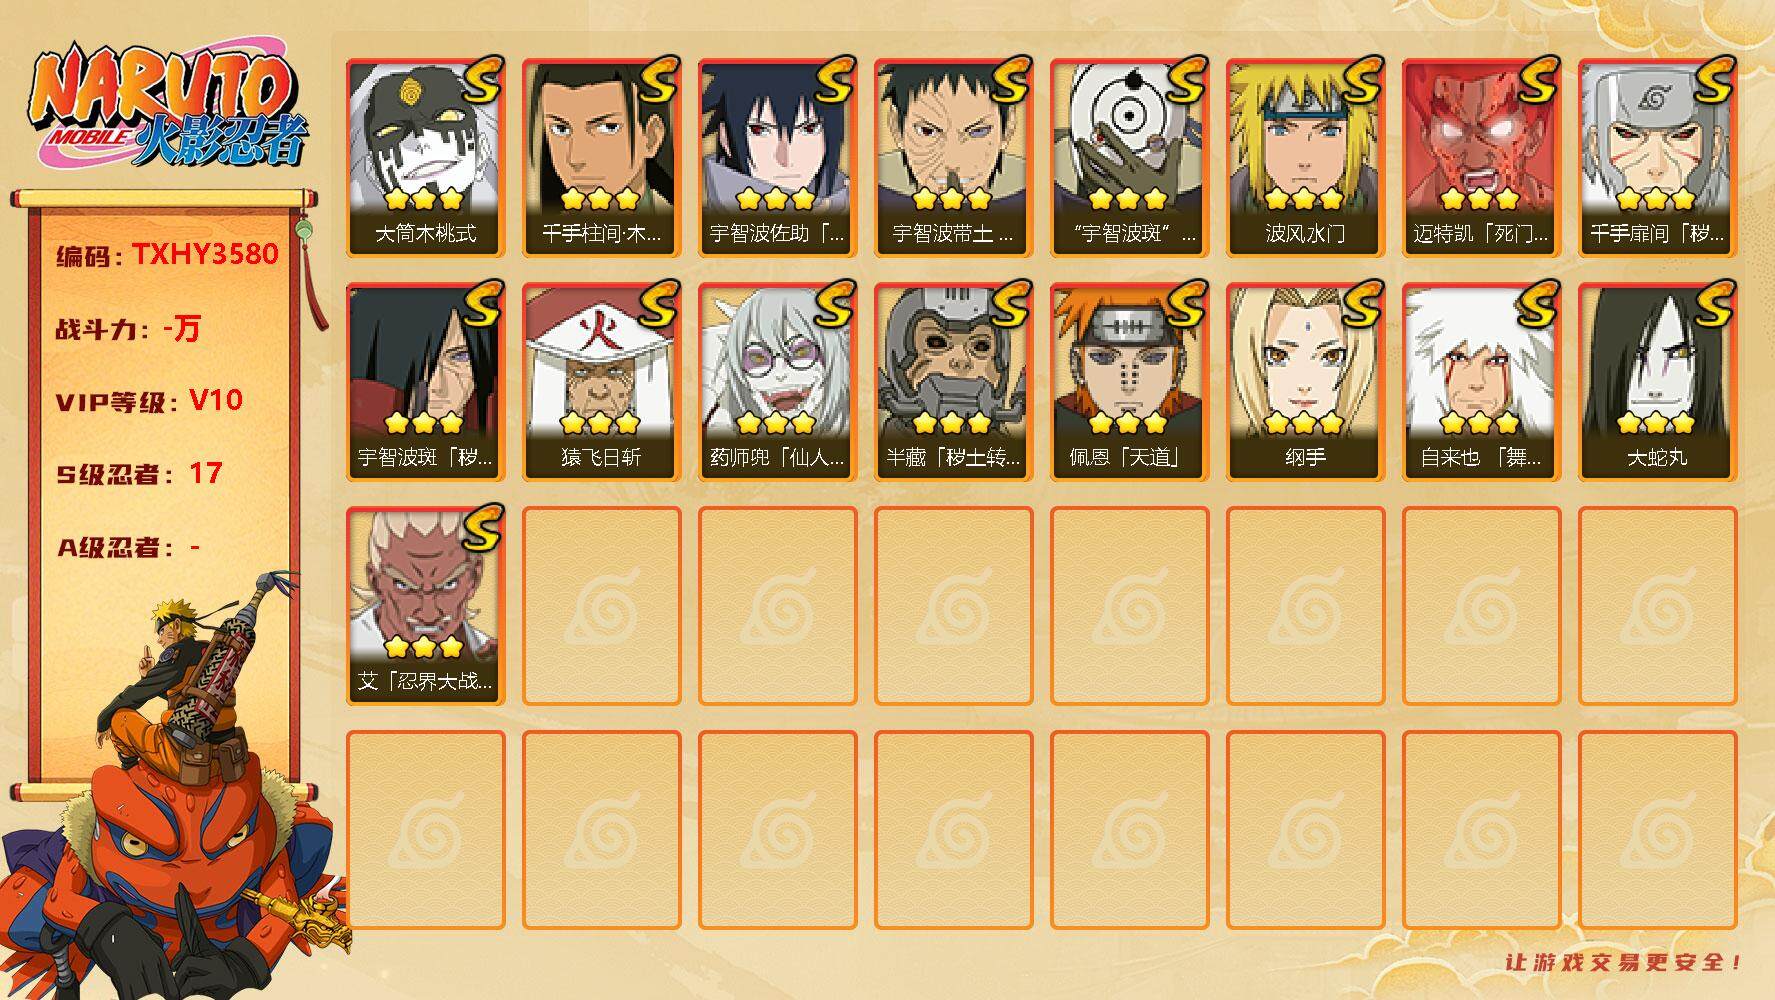The image size is (1775, 1000).
Task: Click the empty card slot next to 艾
Action: pyautogui.click(x=601, y=606)
